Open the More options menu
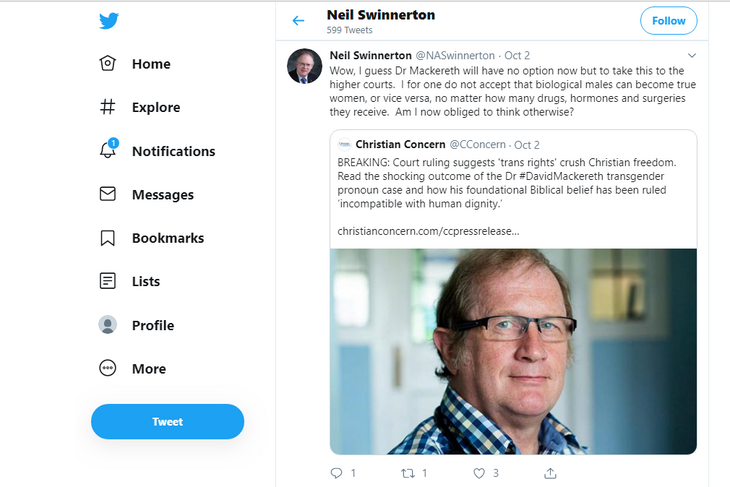The width and height of the screenshot is (730, 487). 108,368
